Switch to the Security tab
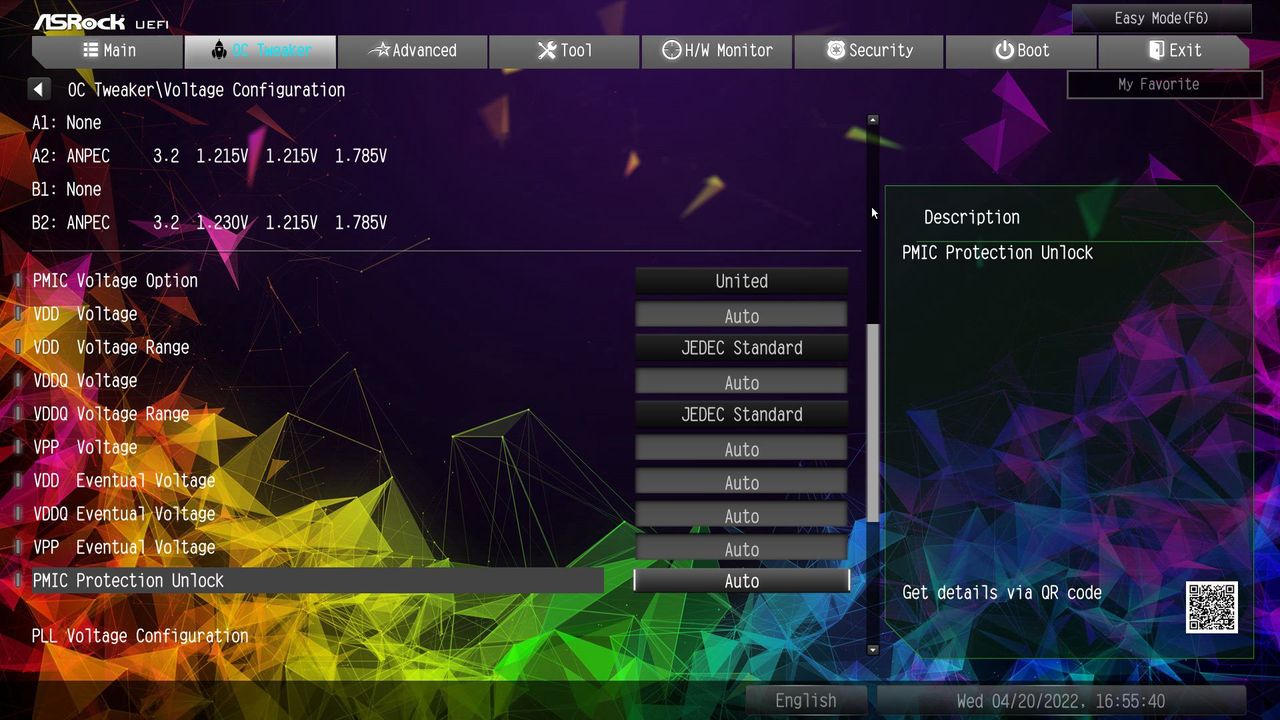The width and height of the screenshot is (1280, 720). click(869, 51)
